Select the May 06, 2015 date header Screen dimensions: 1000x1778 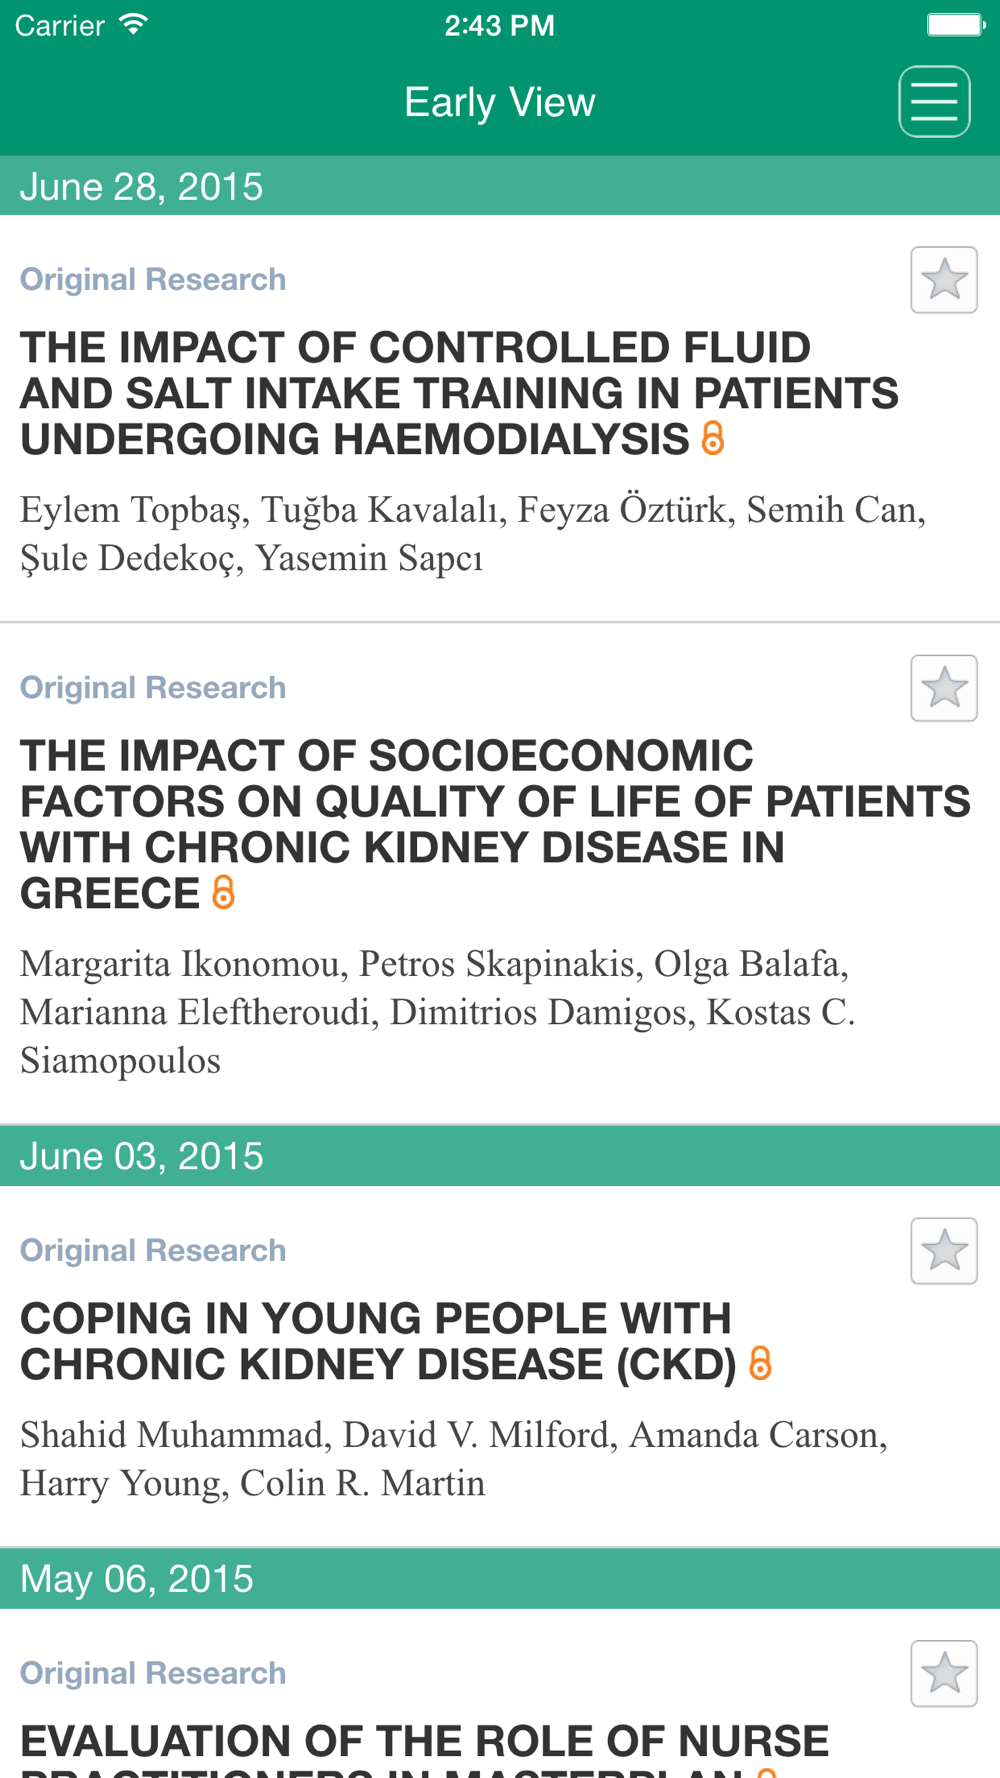pos(500,1579)
